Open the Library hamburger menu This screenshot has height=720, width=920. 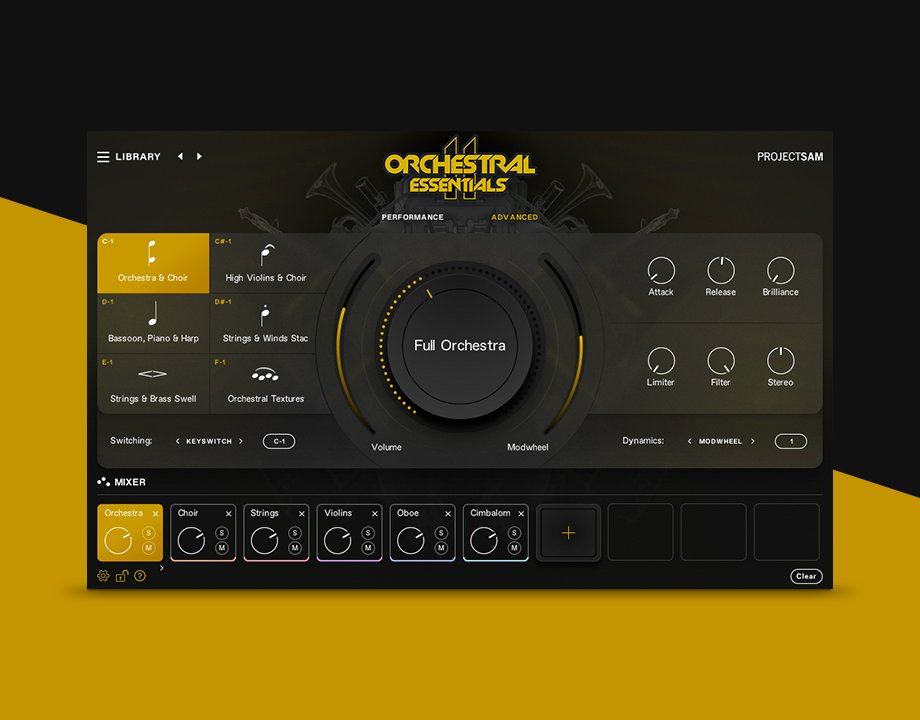tap(103, 156)
